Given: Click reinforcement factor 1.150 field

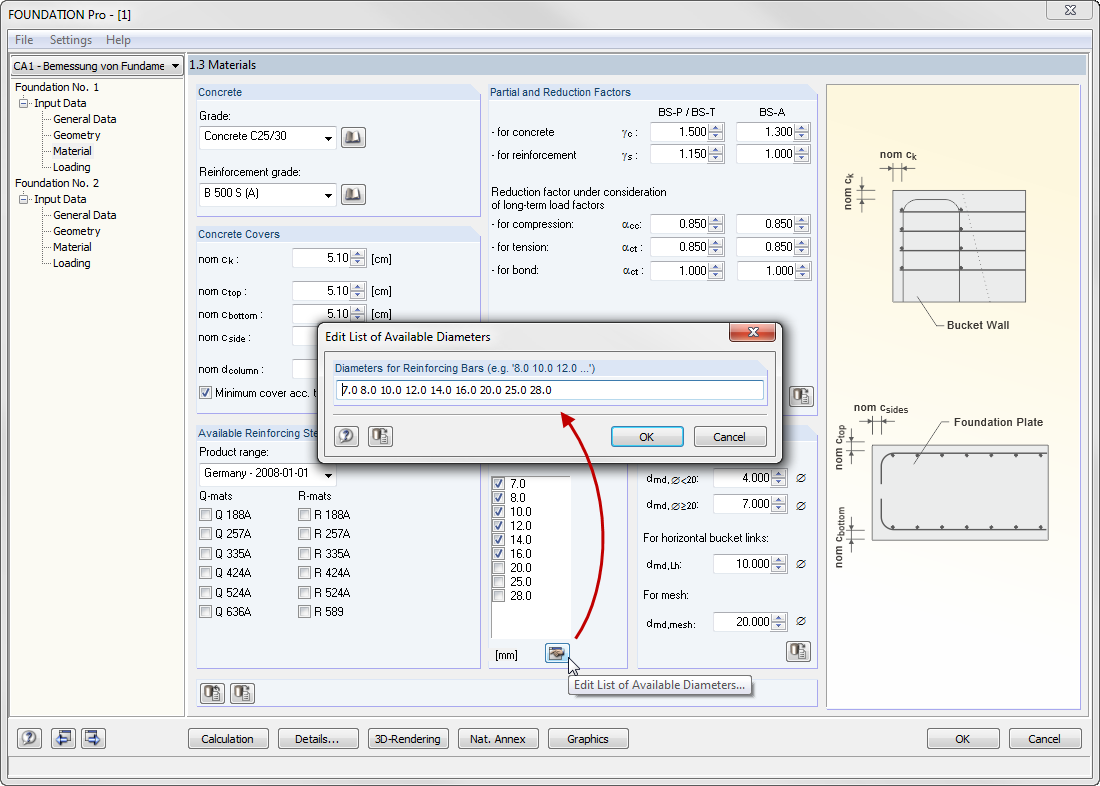Looking at the screenshot, I should pyautogui.click(x=679, y=154).
